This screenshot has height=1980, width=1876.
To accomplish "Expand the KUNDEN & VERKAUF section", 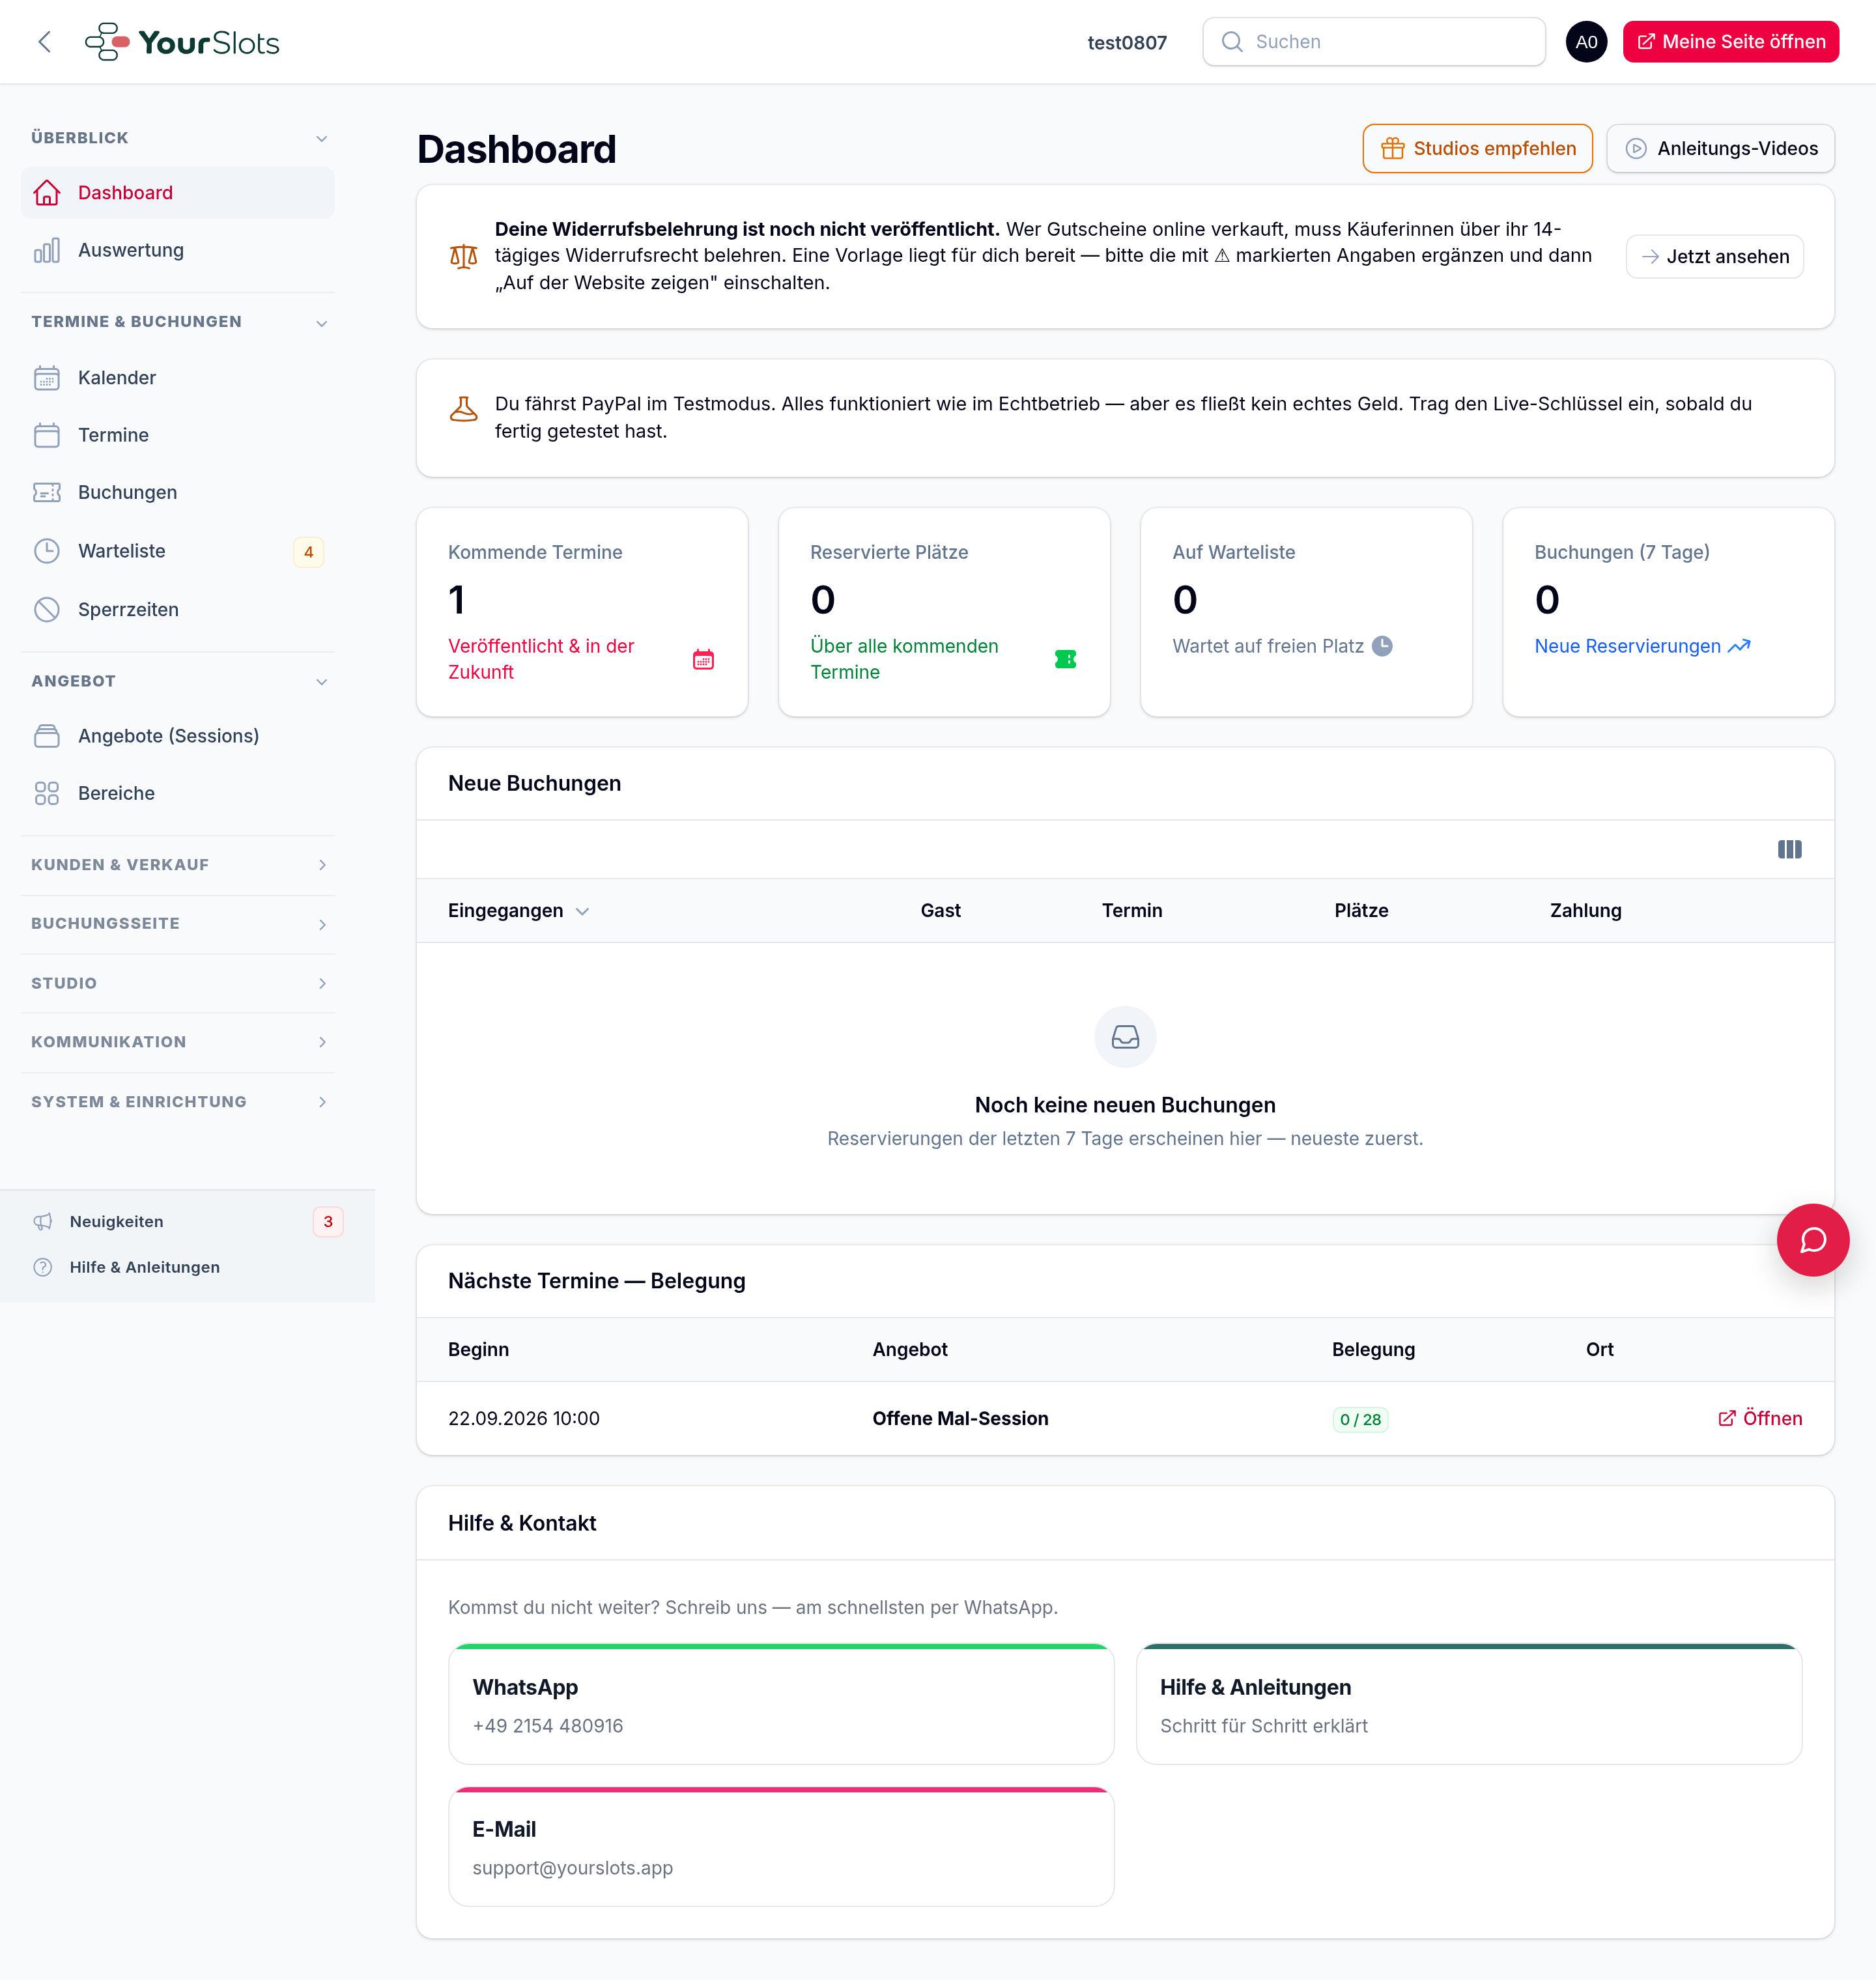I will pyautogui.click(x=178, y=864).
